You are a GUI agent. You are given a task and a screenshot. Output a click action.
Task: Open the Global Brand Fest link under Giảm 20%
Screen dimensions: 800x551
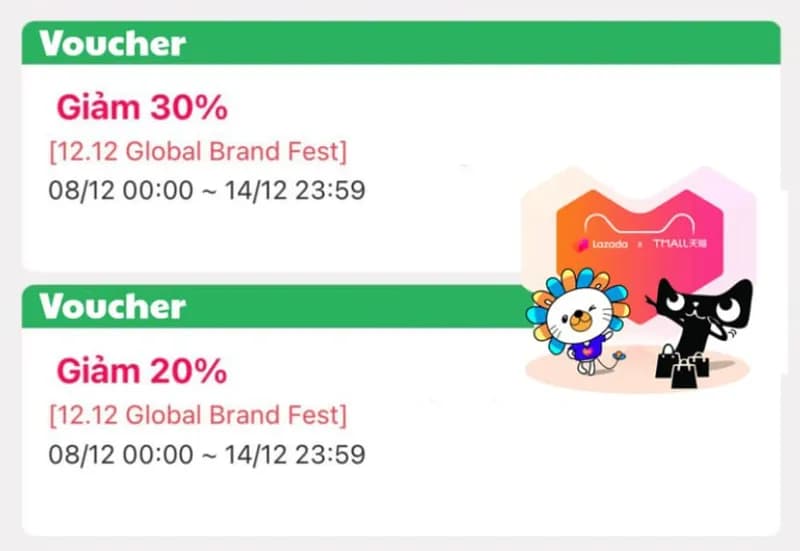(x=197, y=414)
